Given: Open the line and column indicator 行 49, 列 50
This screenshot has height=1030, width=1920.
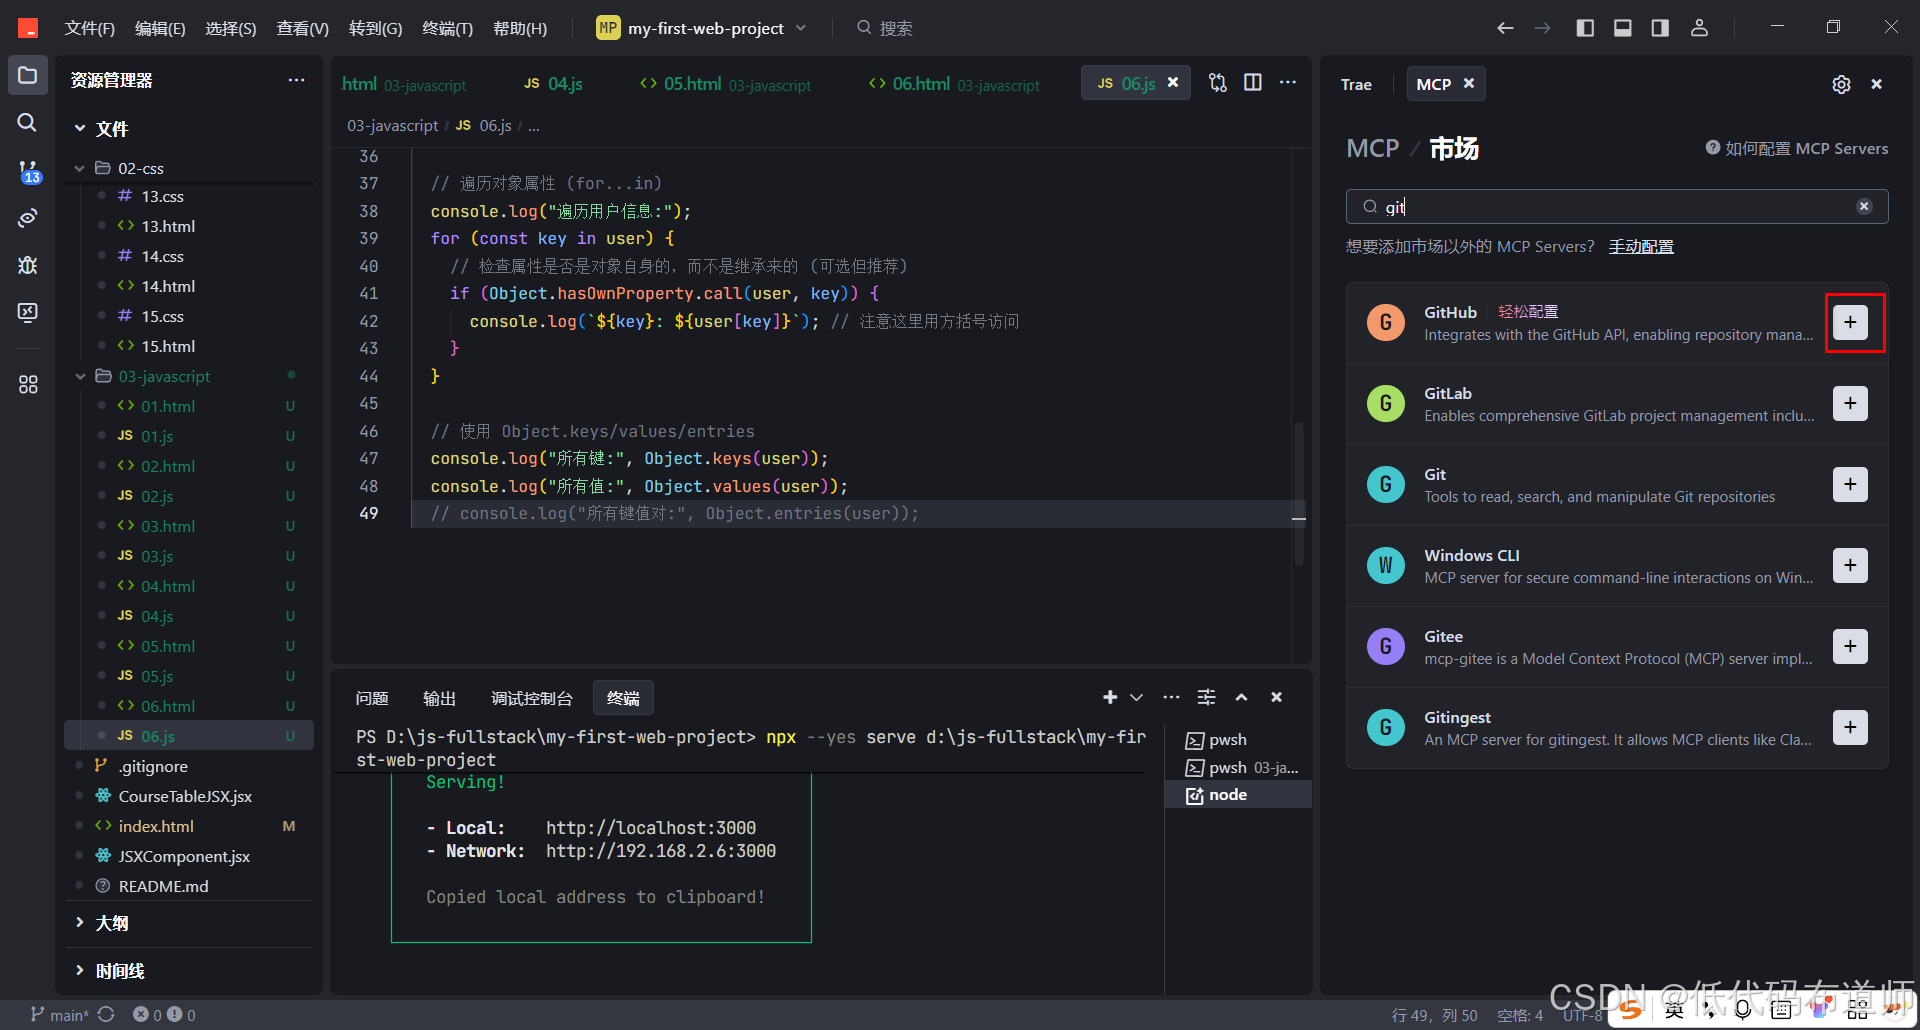Looking at the screenshot, I should coord(1434,1015).
